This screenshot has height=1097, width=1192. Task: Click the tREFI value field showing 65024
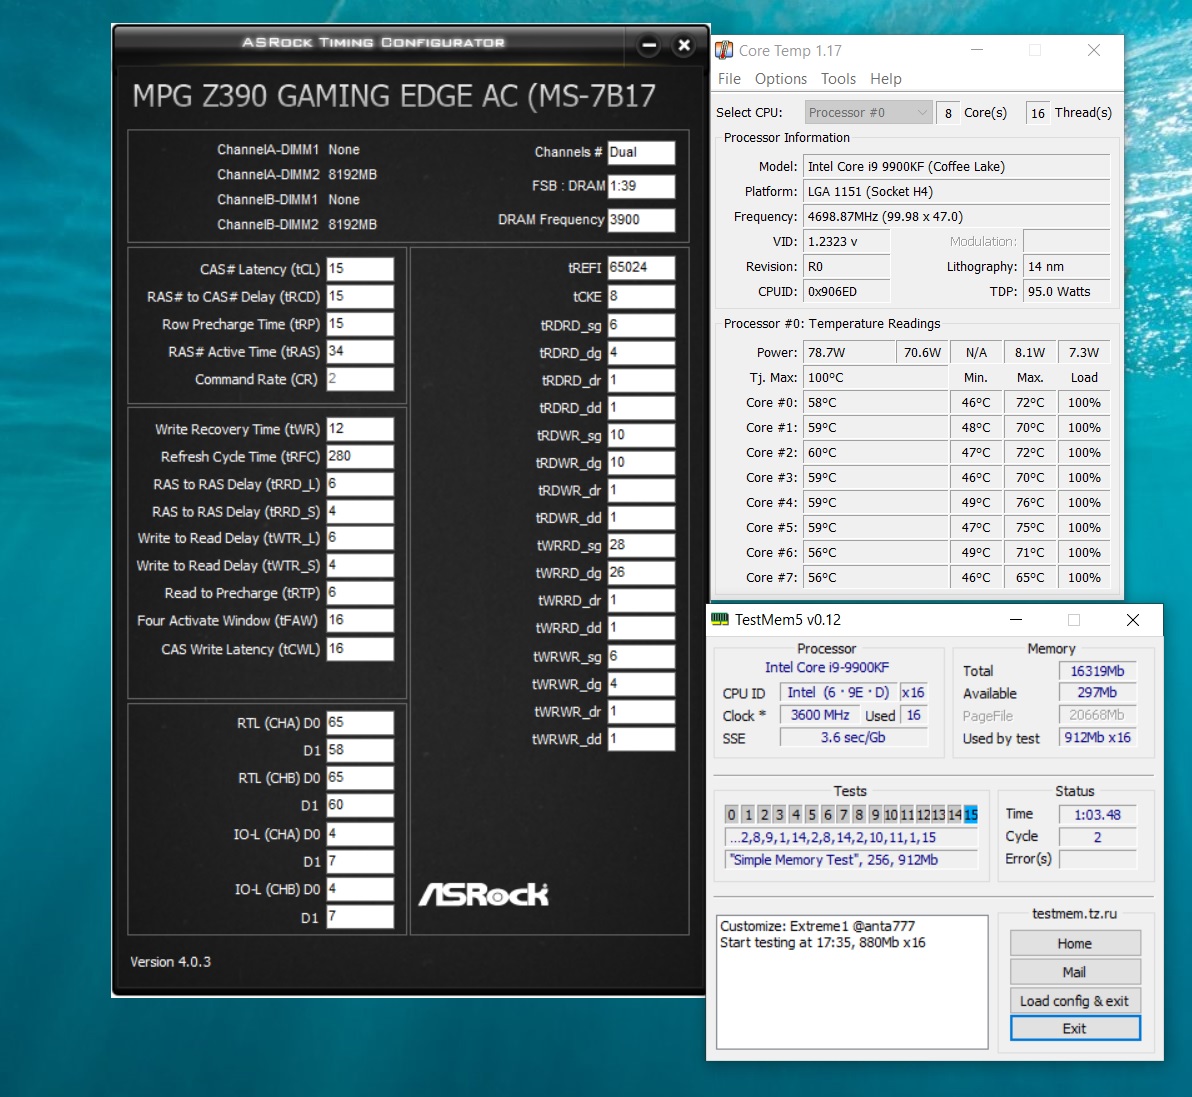(x=641, y=268)
